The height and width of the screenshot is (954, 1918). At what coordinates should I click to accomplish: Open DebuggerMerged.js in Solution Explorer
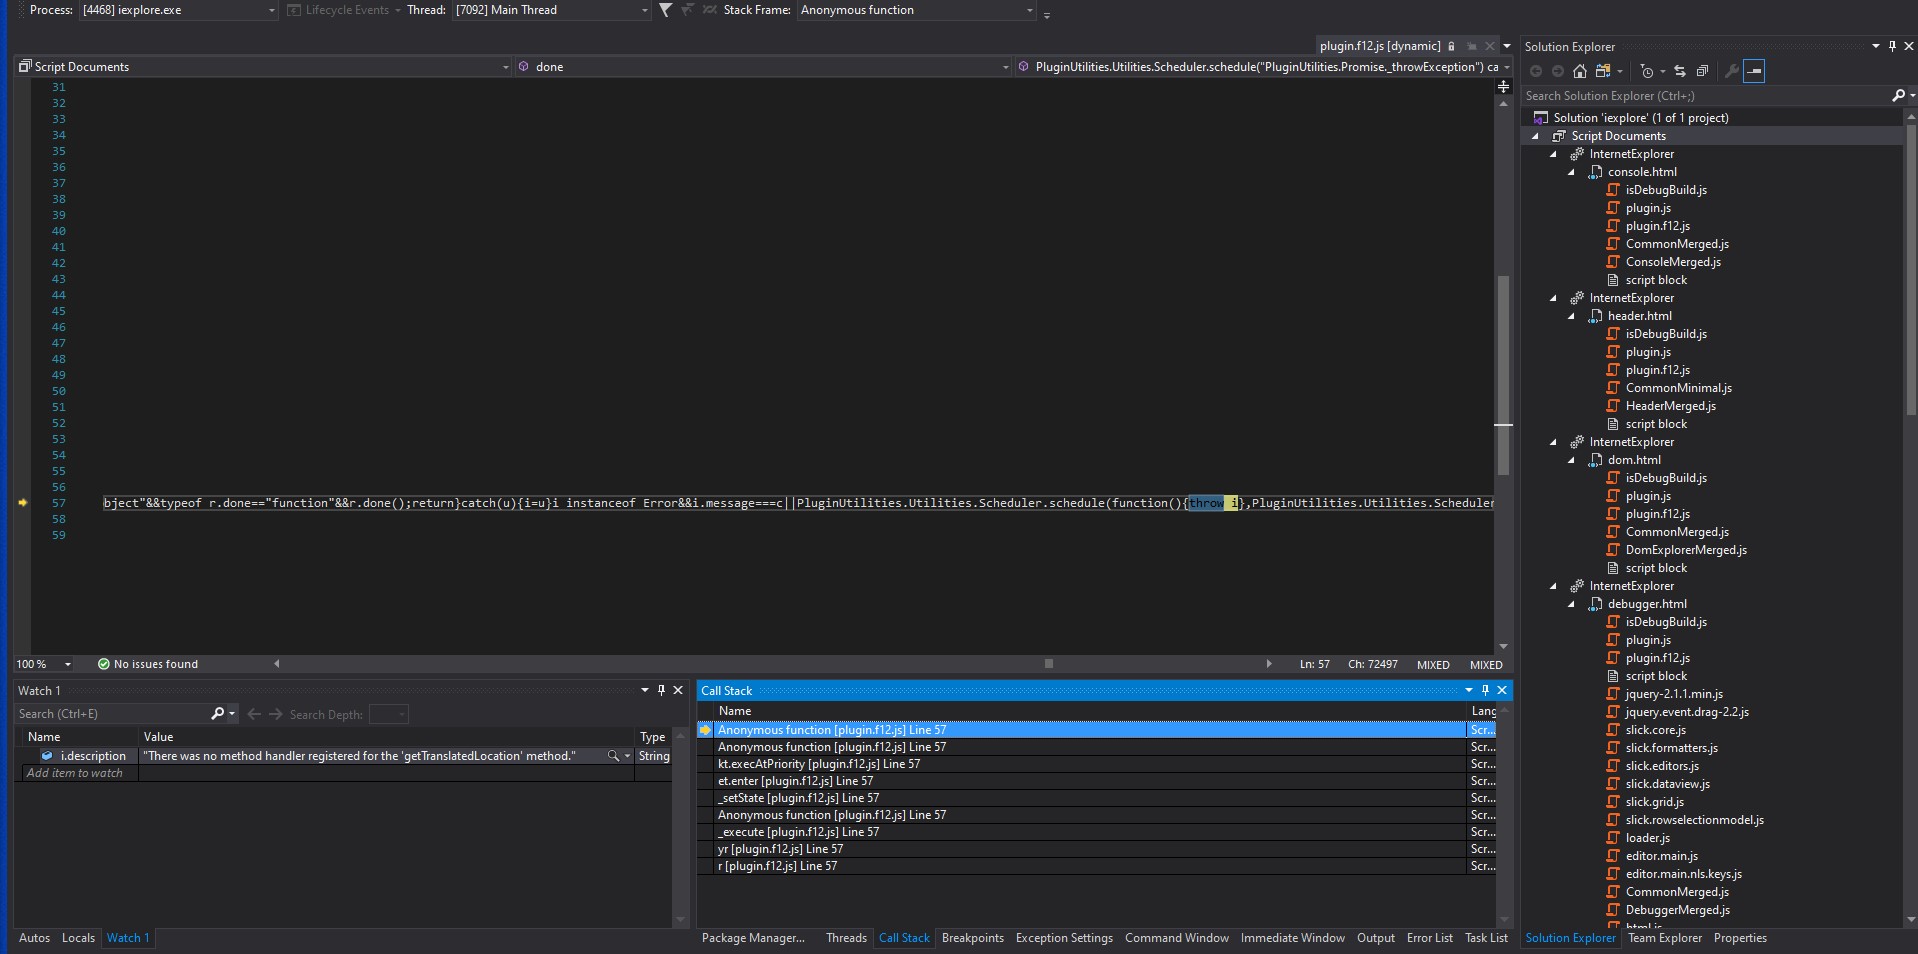click(1677, 910)
